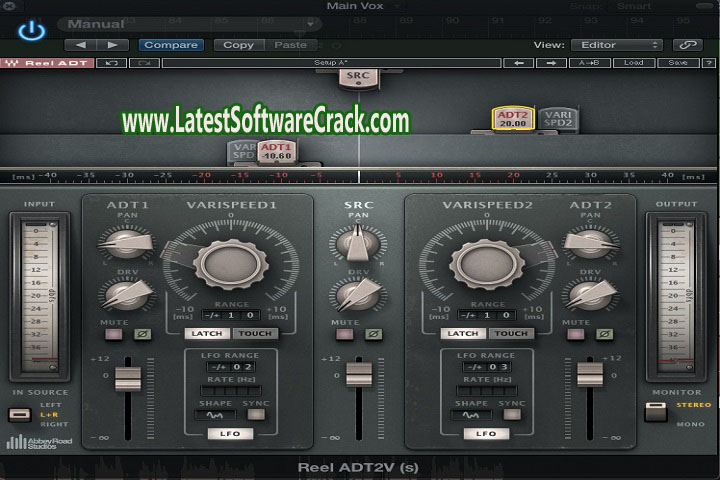
Task: Open the Save menu in Waves bar
Action: coord(678,63)
